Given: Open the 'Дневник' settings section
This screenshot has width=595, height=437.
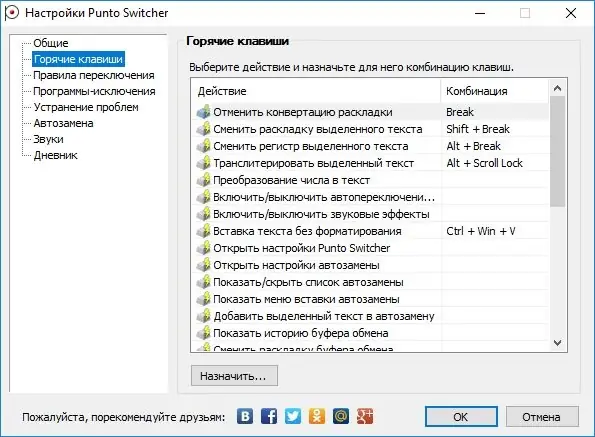Looking at the screenshot, I should click(x=55, y=155).
